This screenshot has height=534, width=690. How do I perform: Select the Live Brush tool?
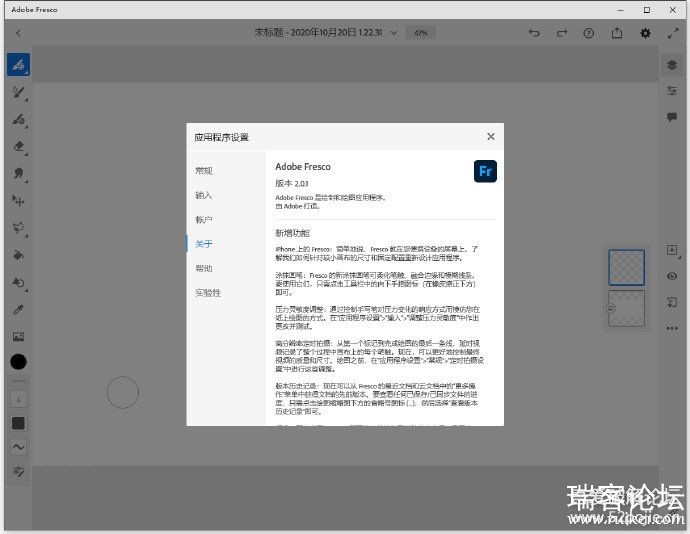pos(18,92)
